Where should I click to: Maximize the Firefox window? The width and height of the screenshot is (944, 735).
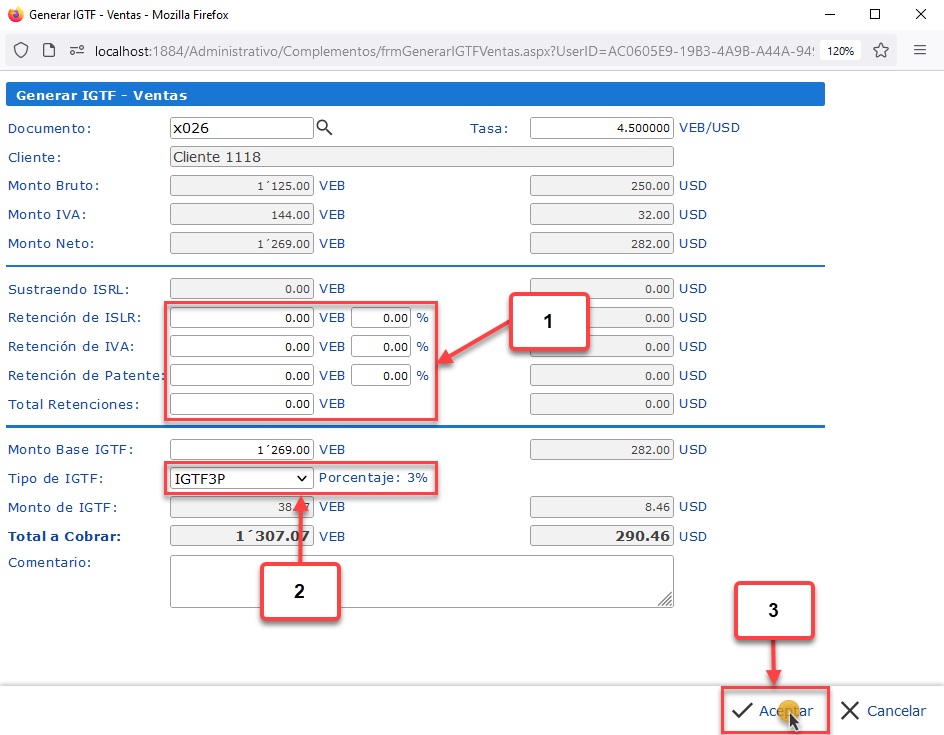coord(875,14)
